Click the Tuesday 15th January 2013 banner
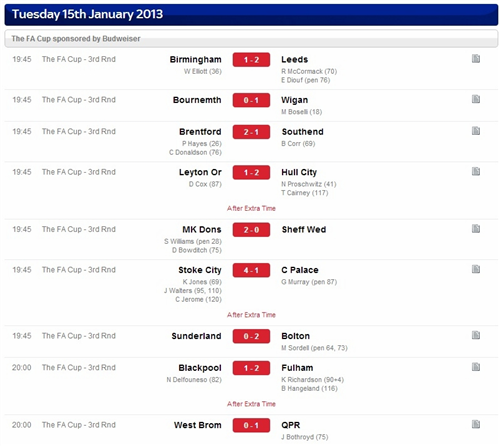This screenshot has height=446, width=500. click(x=251, y=15)
